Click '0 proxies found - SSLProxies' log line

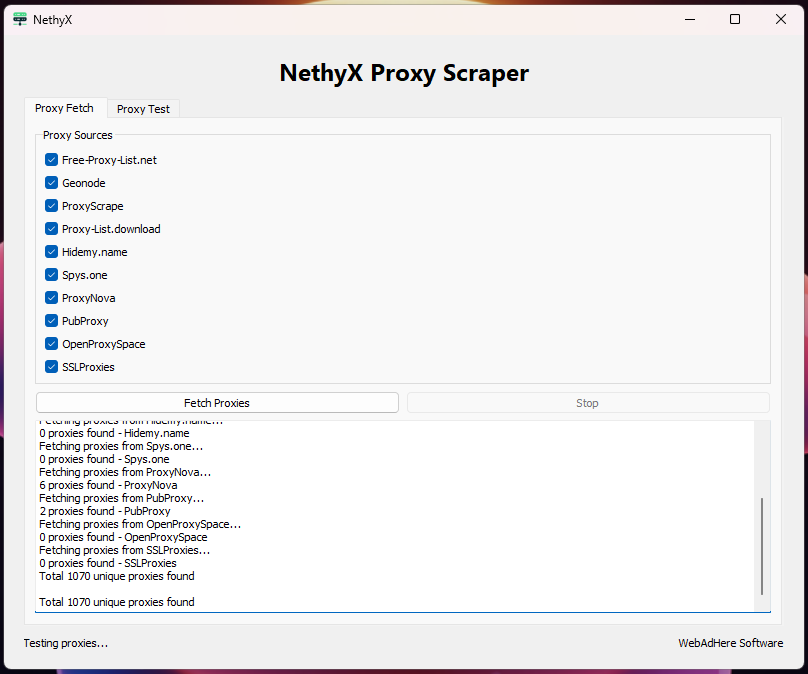(108, 563)
